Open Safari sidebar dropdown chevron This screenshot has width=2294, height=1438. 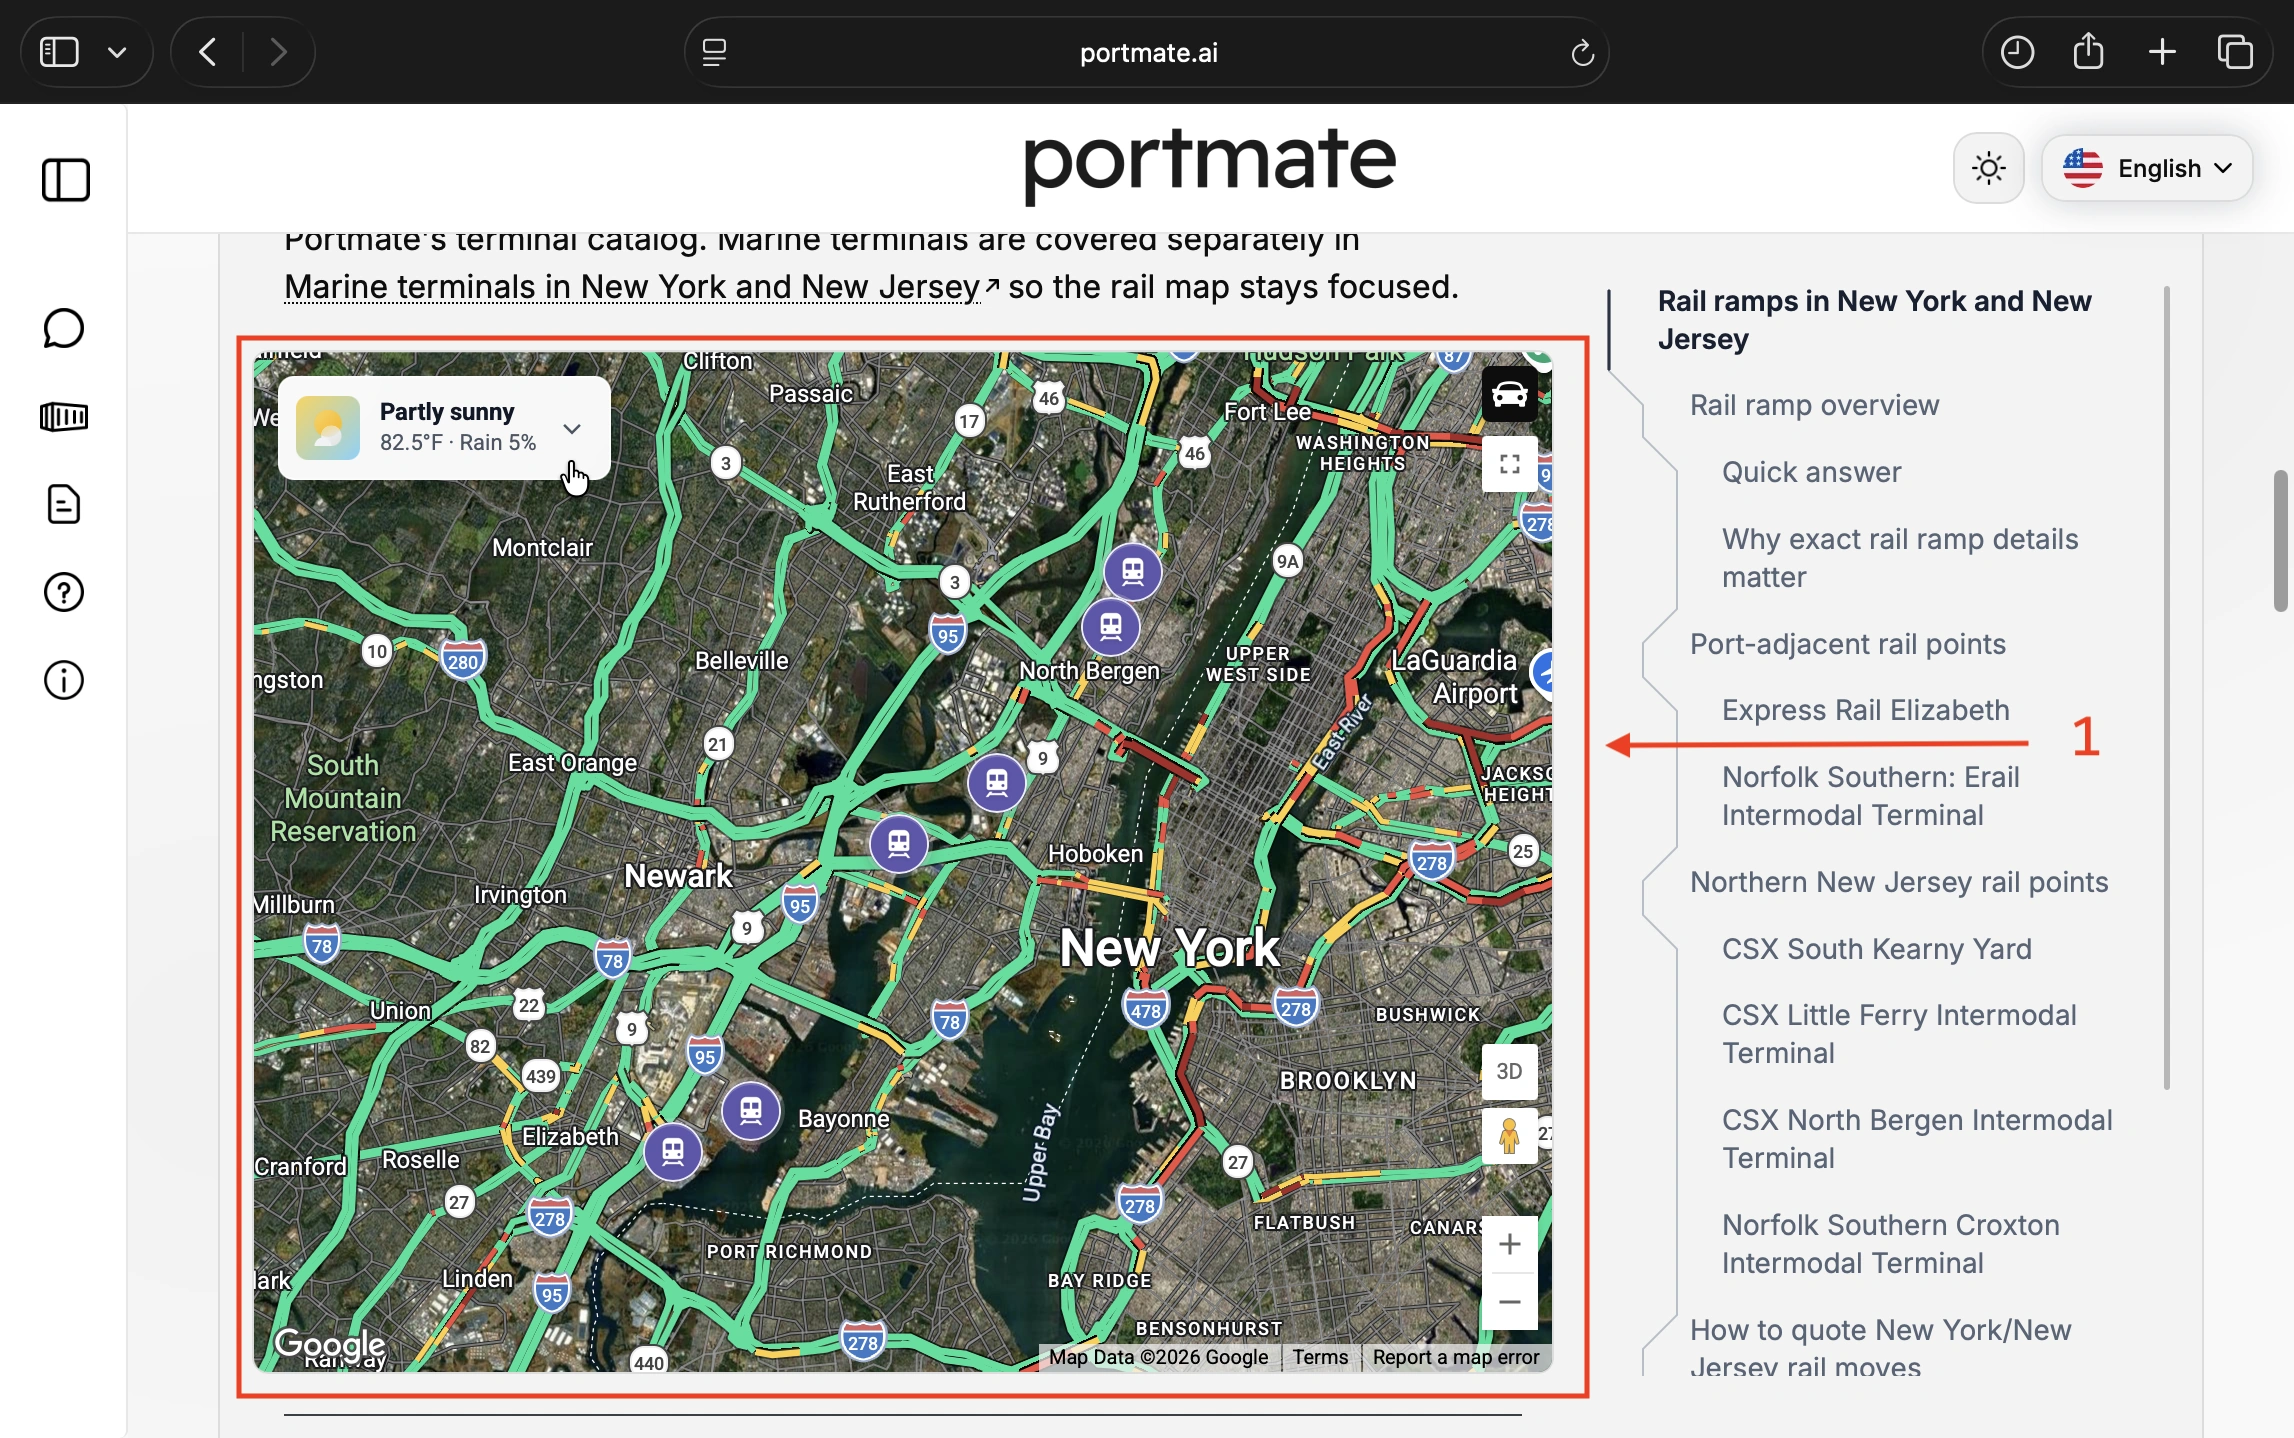(117, 52)
